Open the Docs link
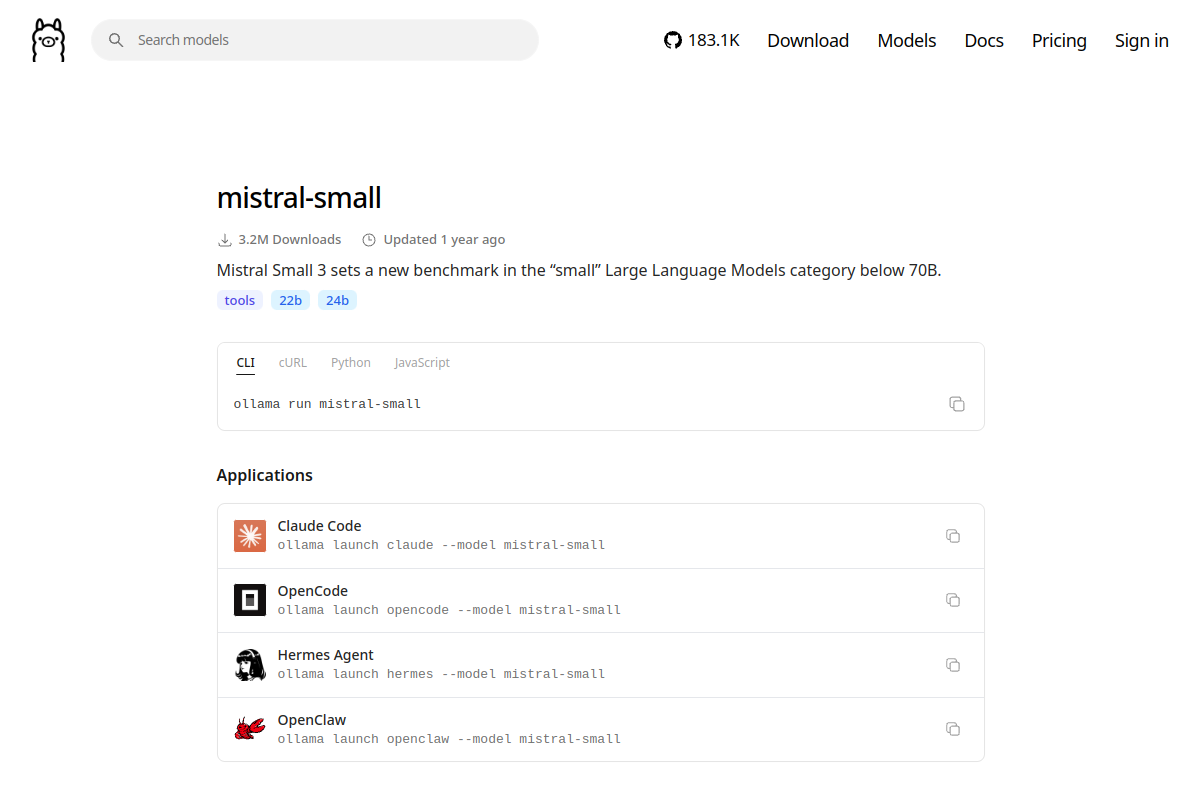This screenshot has height=800, width=1200. pyautogui.click(x=984, y=40)
